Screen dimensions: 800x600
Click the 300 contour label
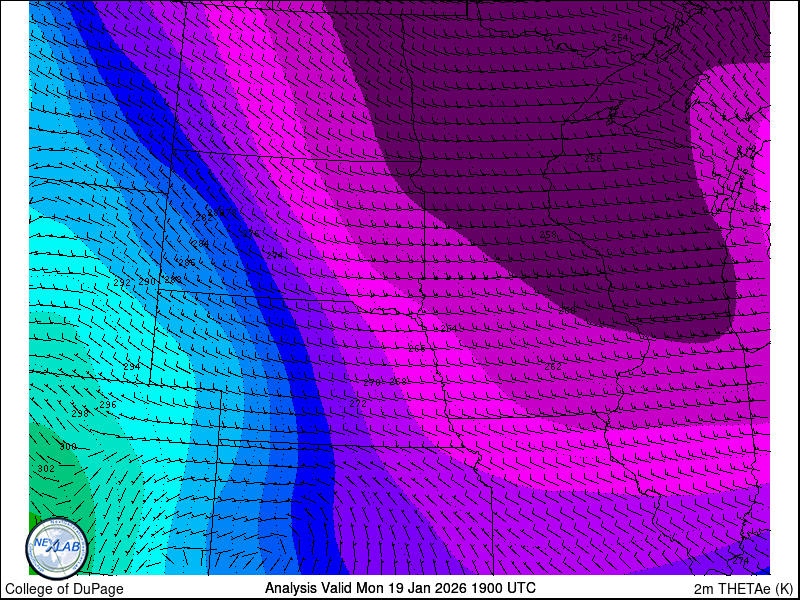68,447
